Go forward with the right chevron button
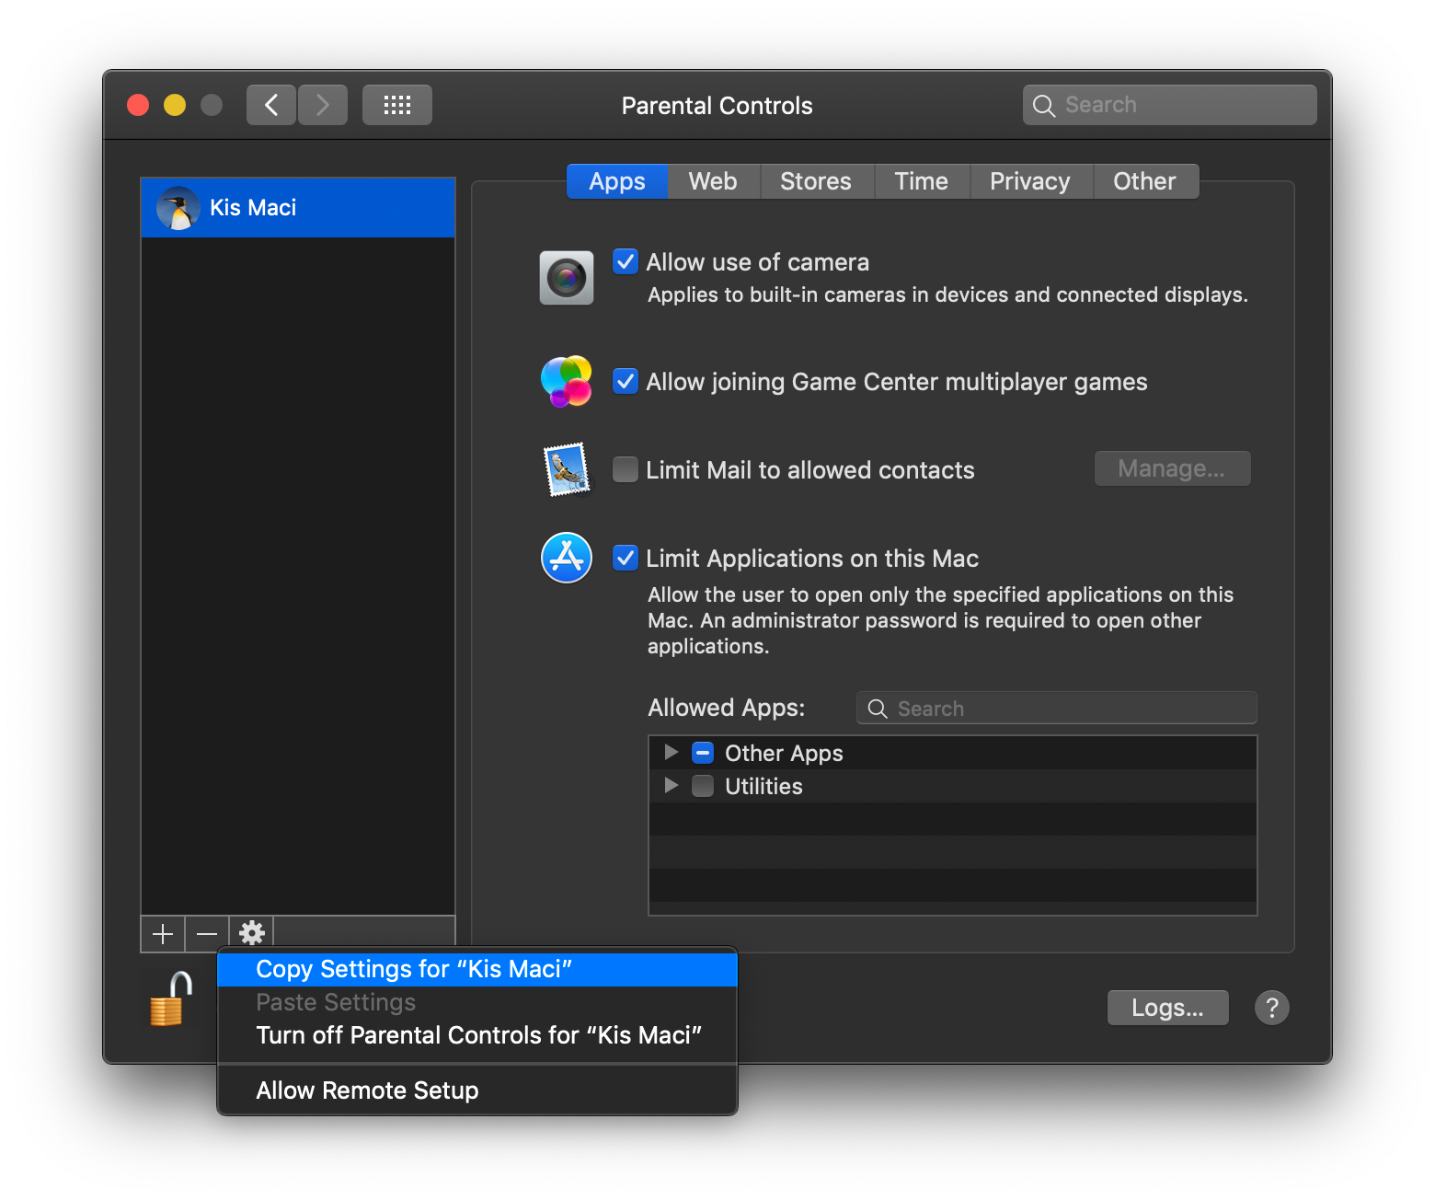 (323, 105)
